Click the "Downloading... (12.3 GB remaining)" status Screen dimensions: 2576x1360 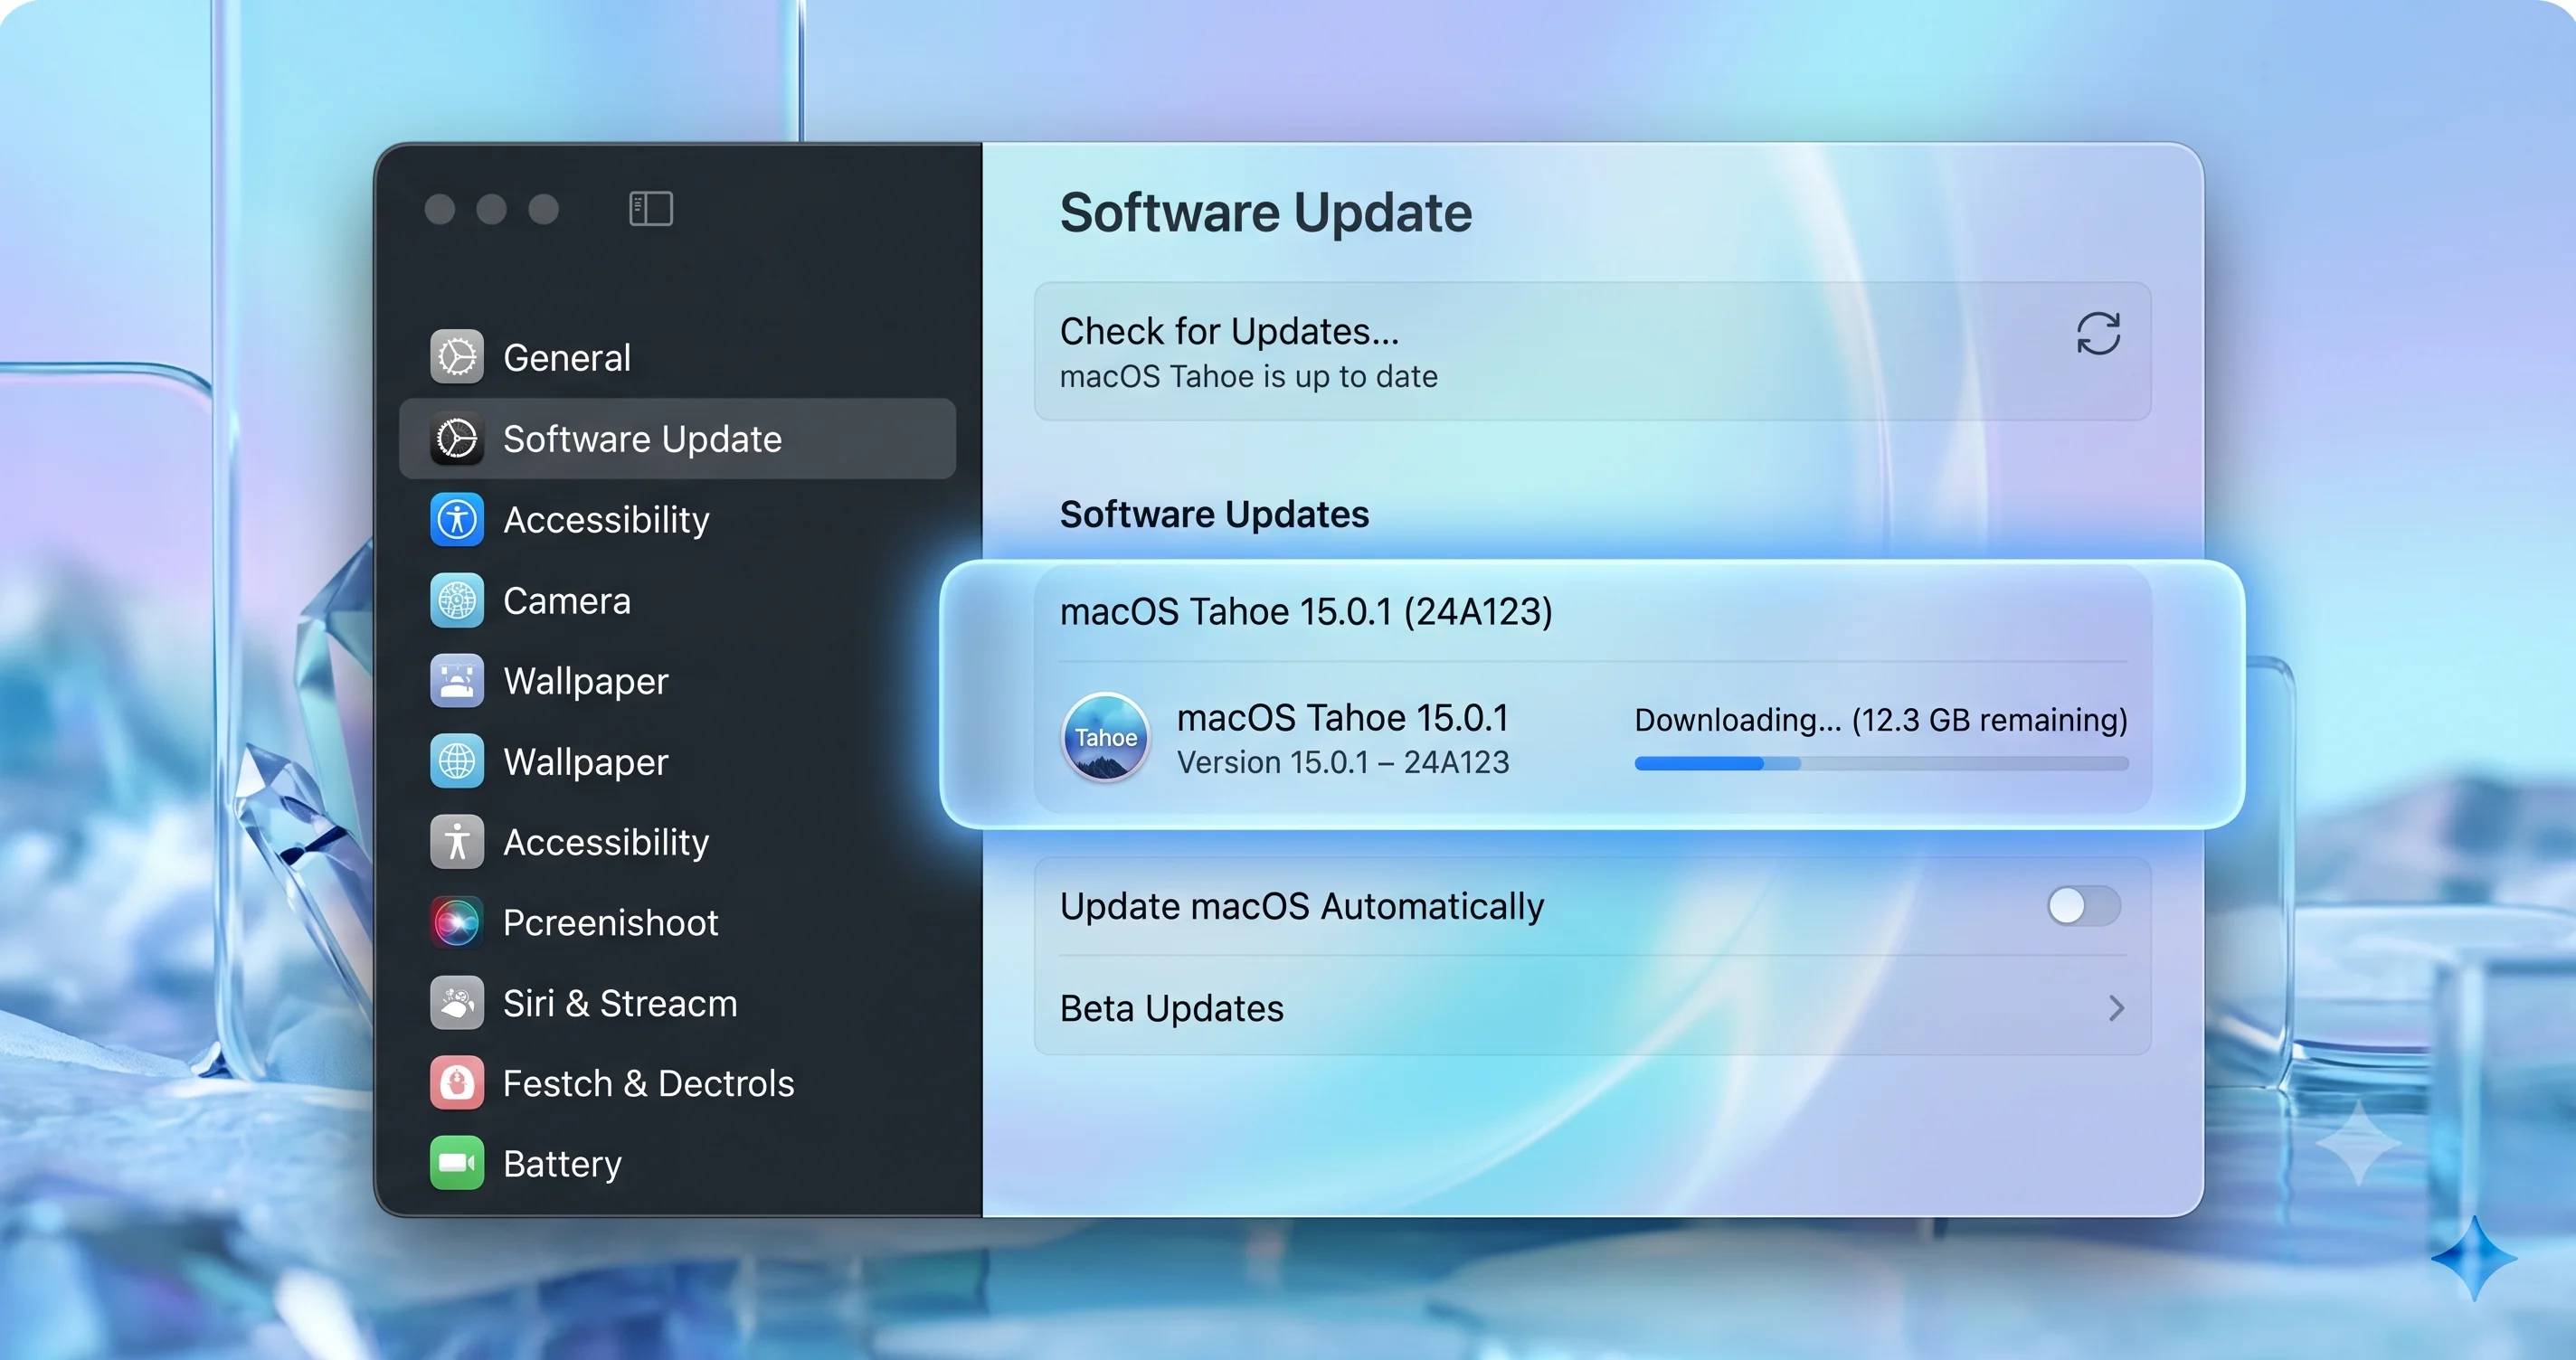tap(1881, 720)
